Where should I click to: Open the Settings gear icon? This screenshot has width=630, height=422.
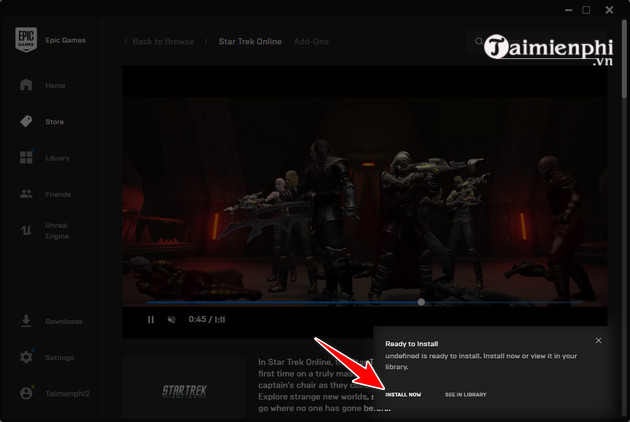[27, 357]
